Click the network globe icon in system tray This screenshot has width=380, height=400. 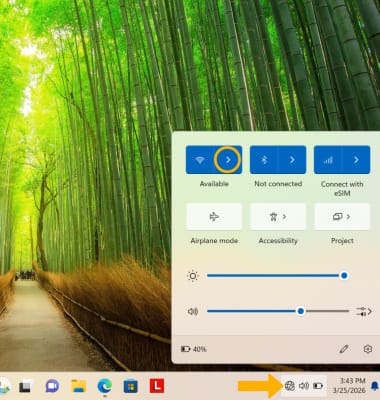click(290, 386)
